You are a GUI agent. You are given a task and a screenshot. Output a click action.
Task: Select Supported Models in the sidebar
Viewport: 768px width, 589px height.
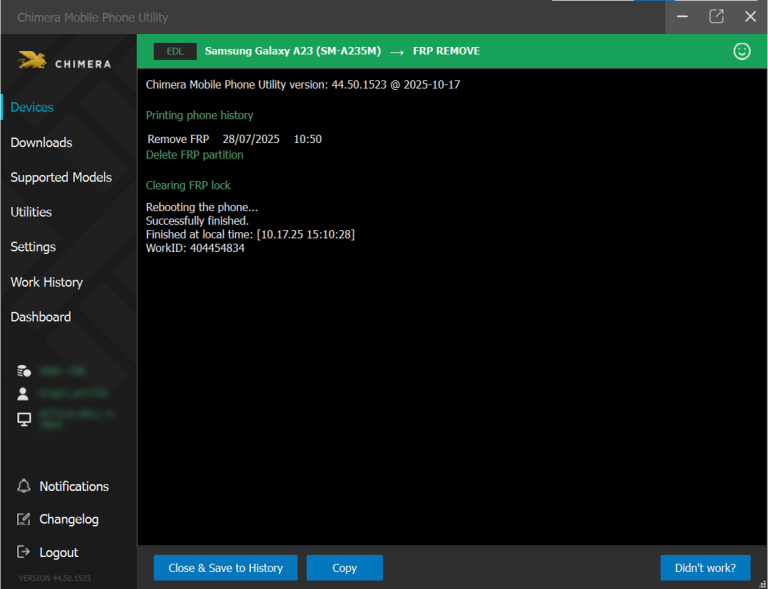(x=61, y=177)
